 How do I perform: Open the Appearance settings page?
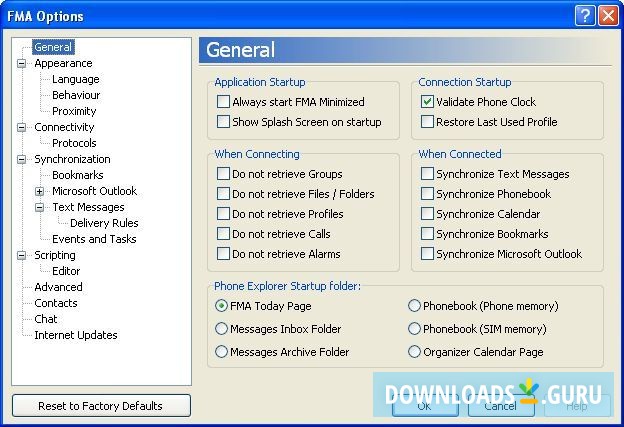[x=63, y=63]
